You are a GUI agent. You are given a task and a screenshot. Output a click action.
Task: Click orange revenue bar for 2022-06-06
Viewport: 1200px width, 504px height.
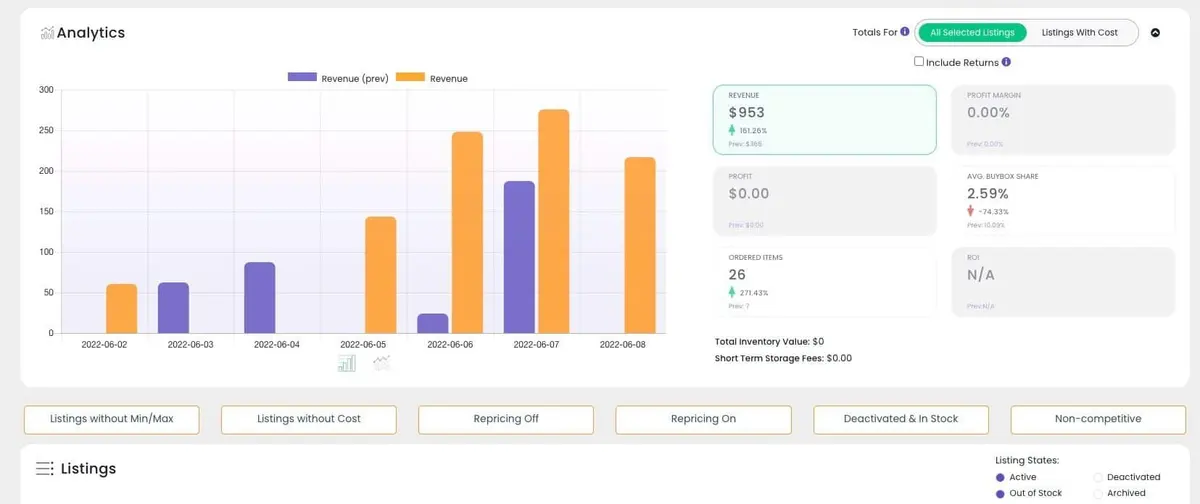pos(467,232)
